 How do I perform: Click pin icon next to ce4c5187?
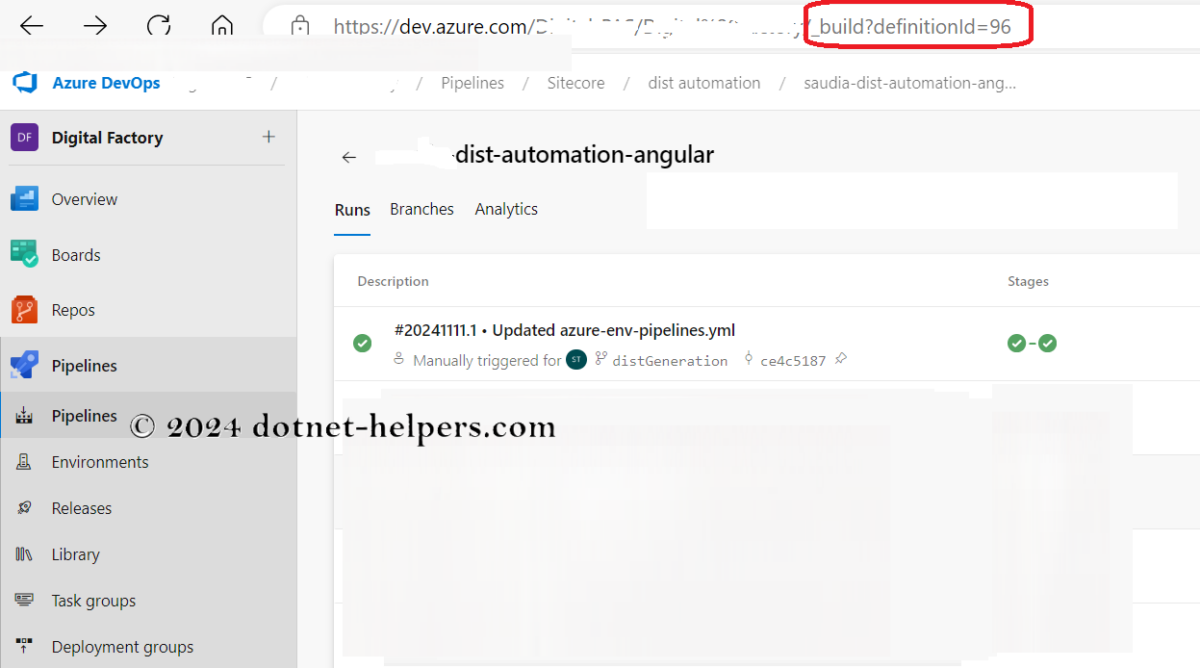point(840,360)
